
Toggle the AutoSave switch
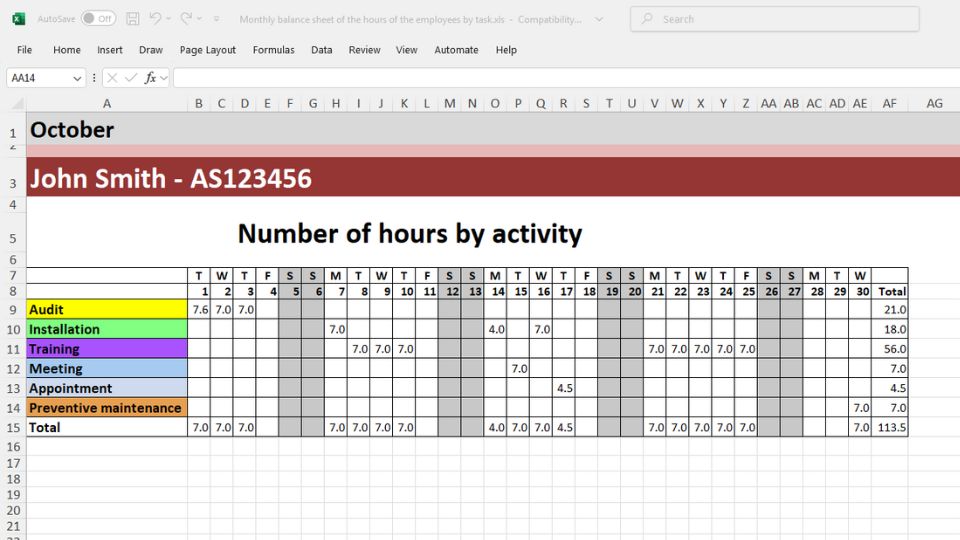[98, 19]
